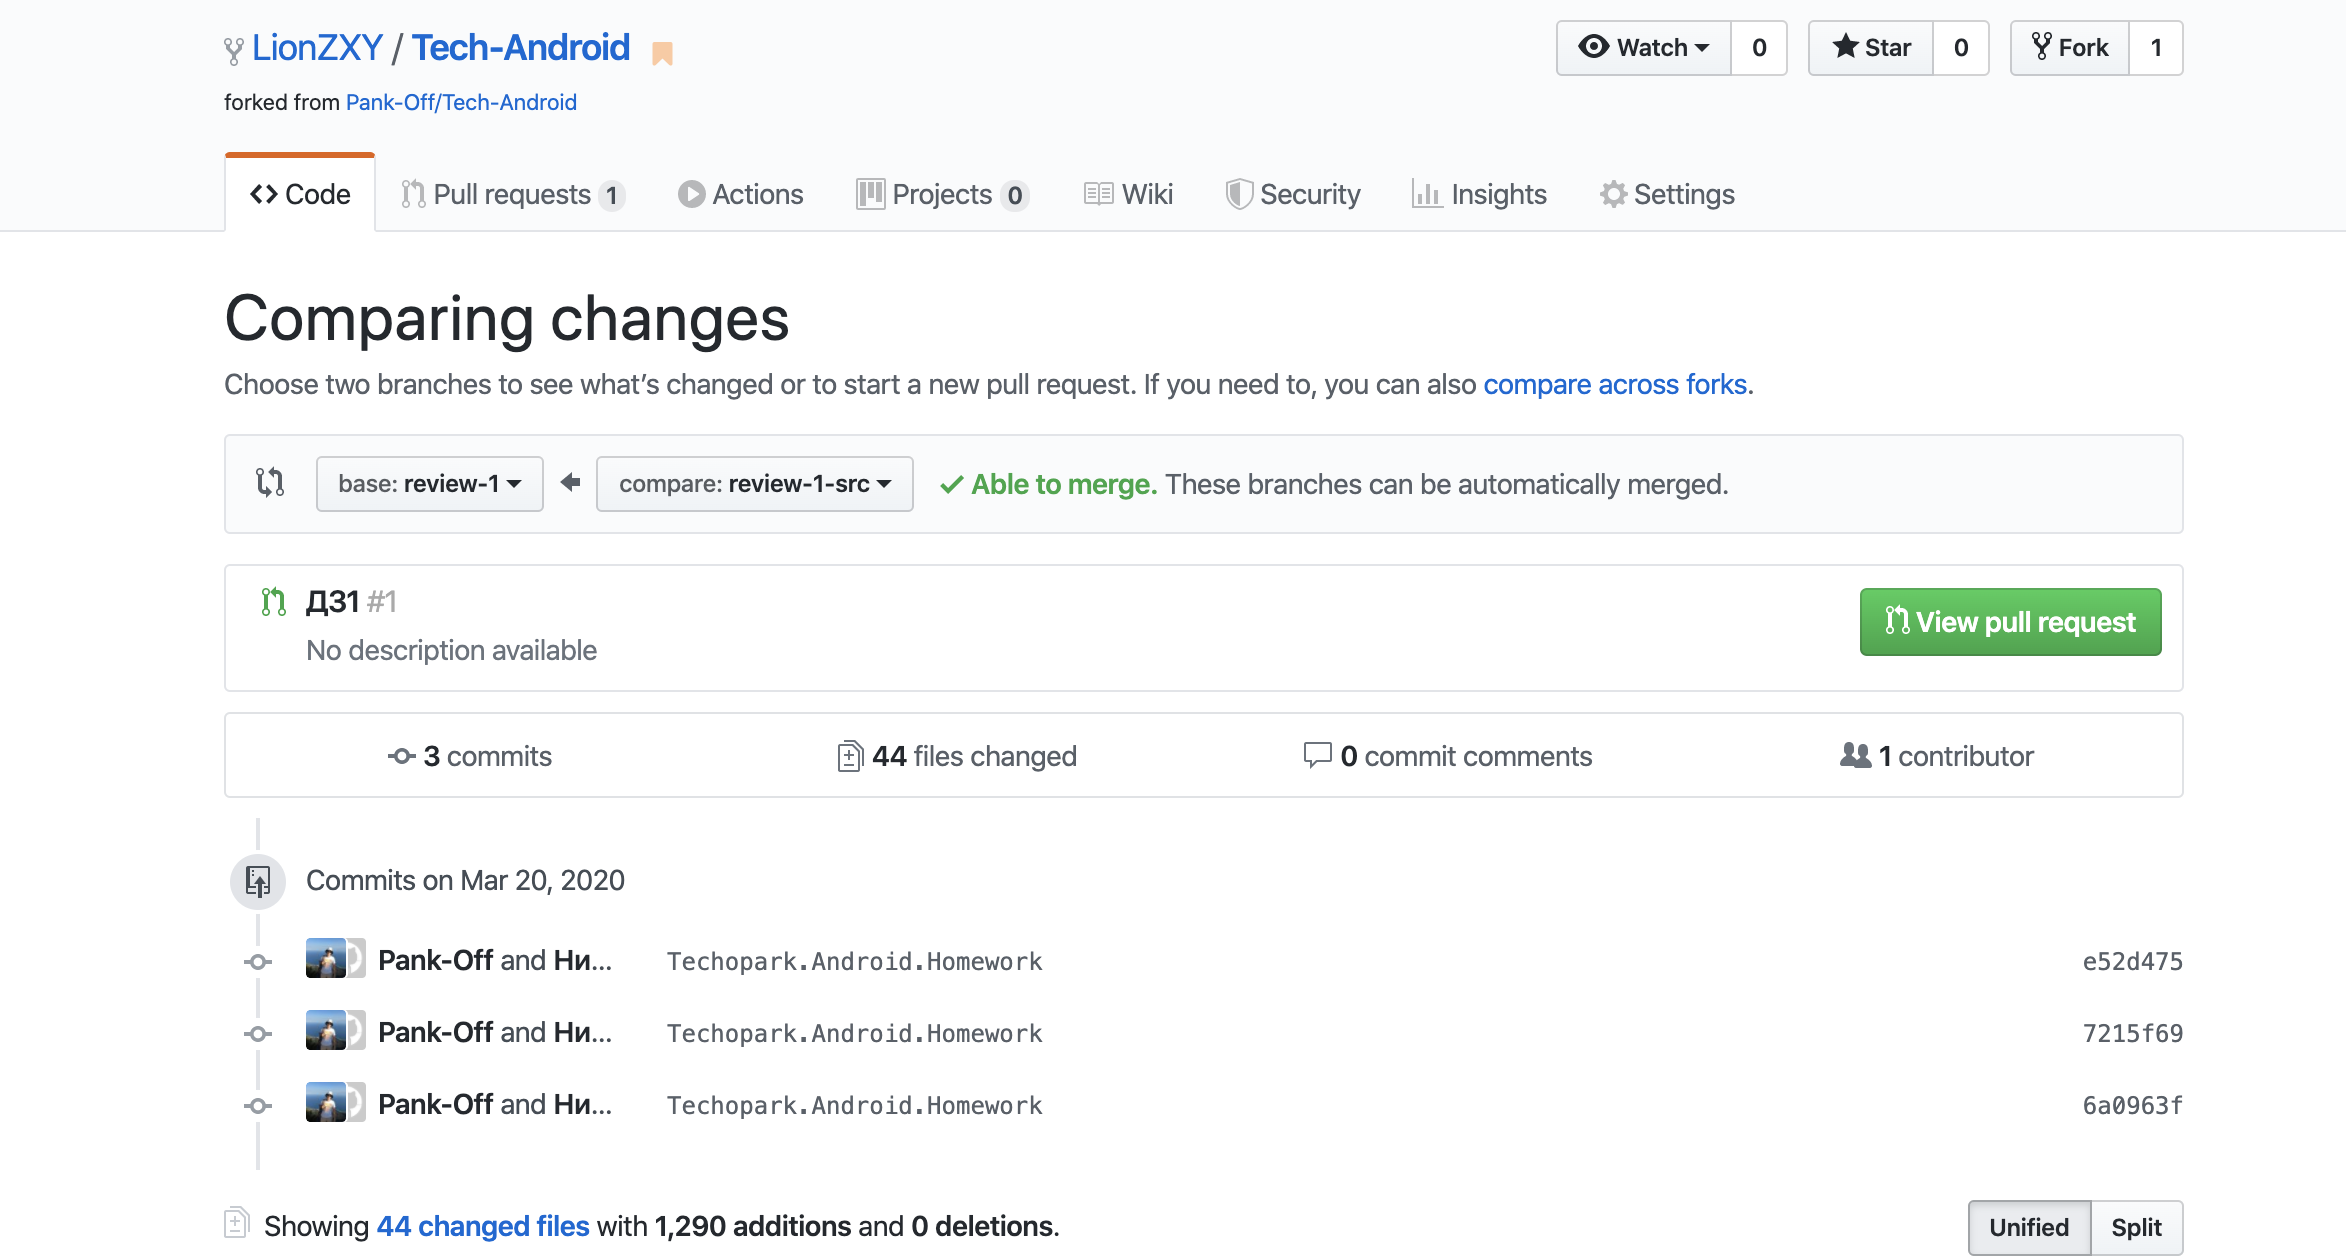Click the green checkmark before Able to merge

click(951, 485)
